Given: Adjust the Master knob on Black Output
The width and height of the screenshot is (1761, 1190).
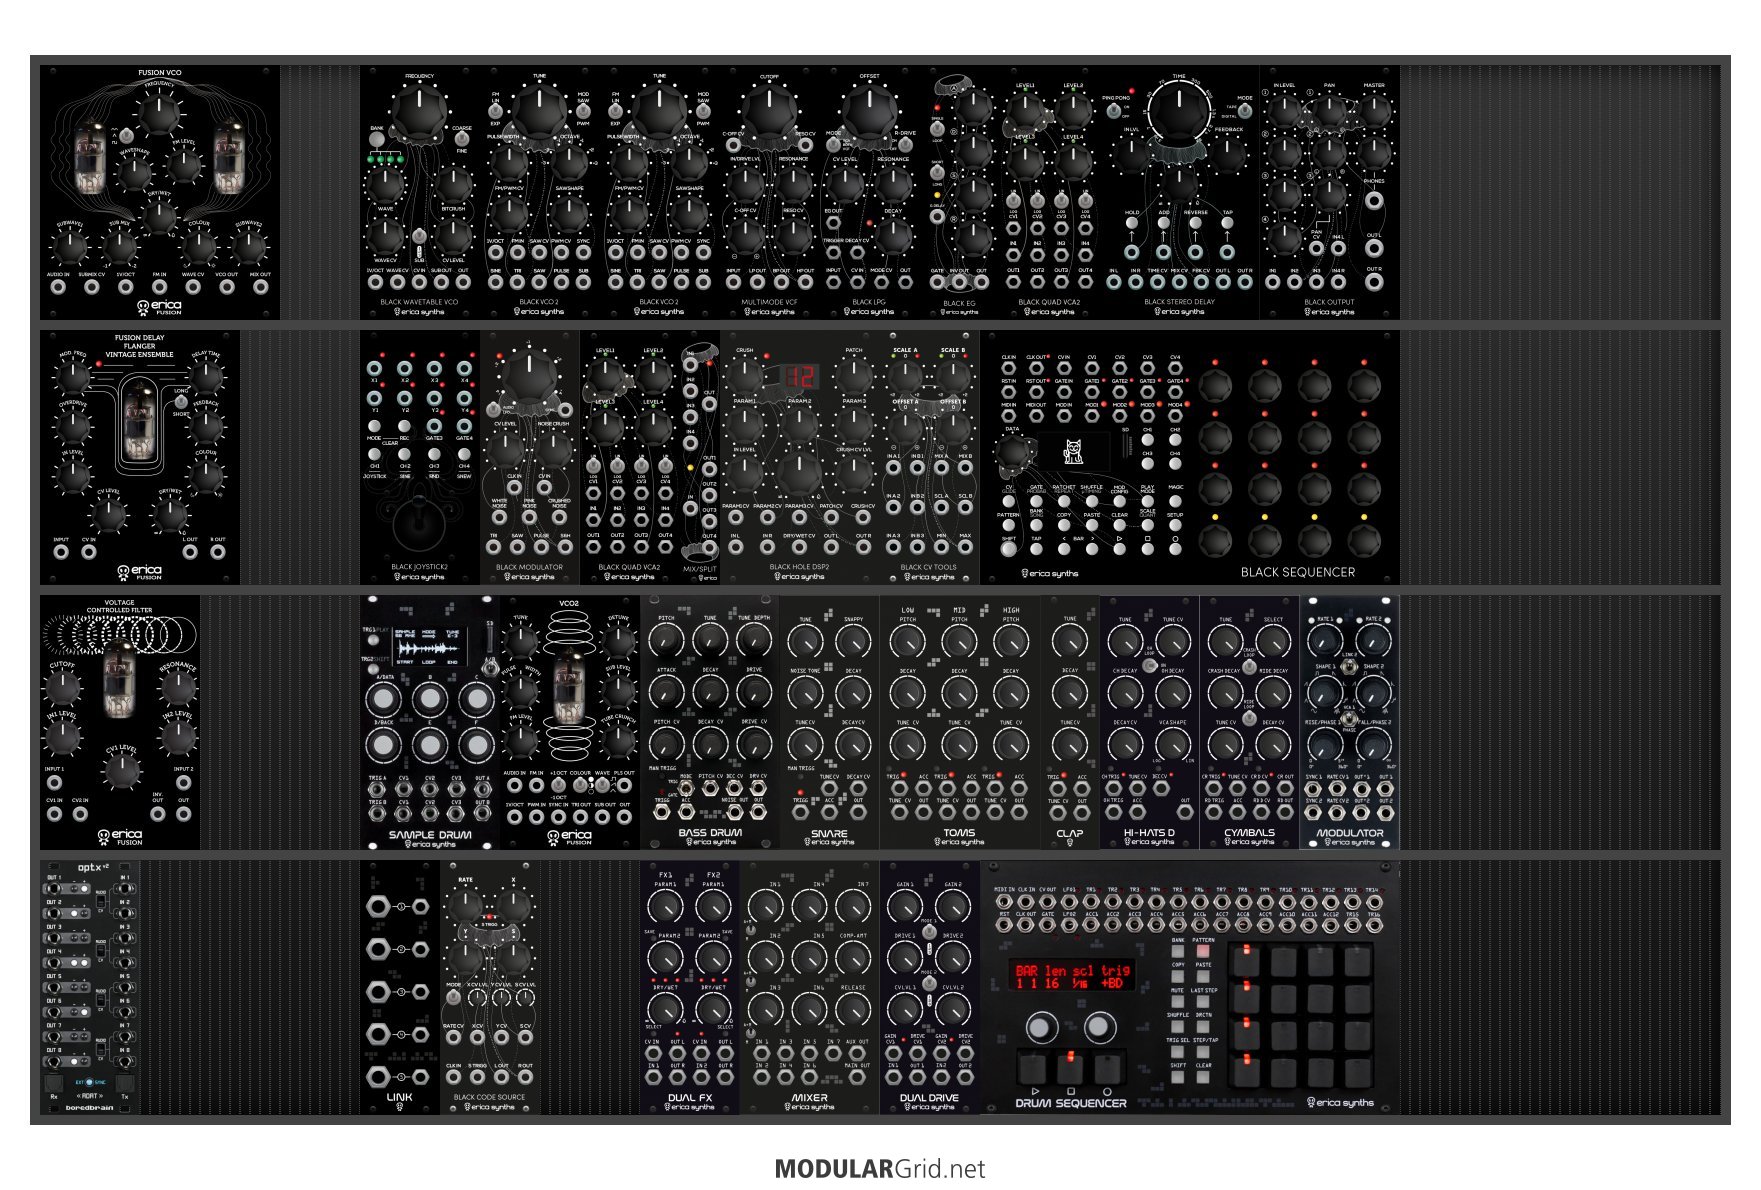Looking at the screenshot, I should [1375, 111].
